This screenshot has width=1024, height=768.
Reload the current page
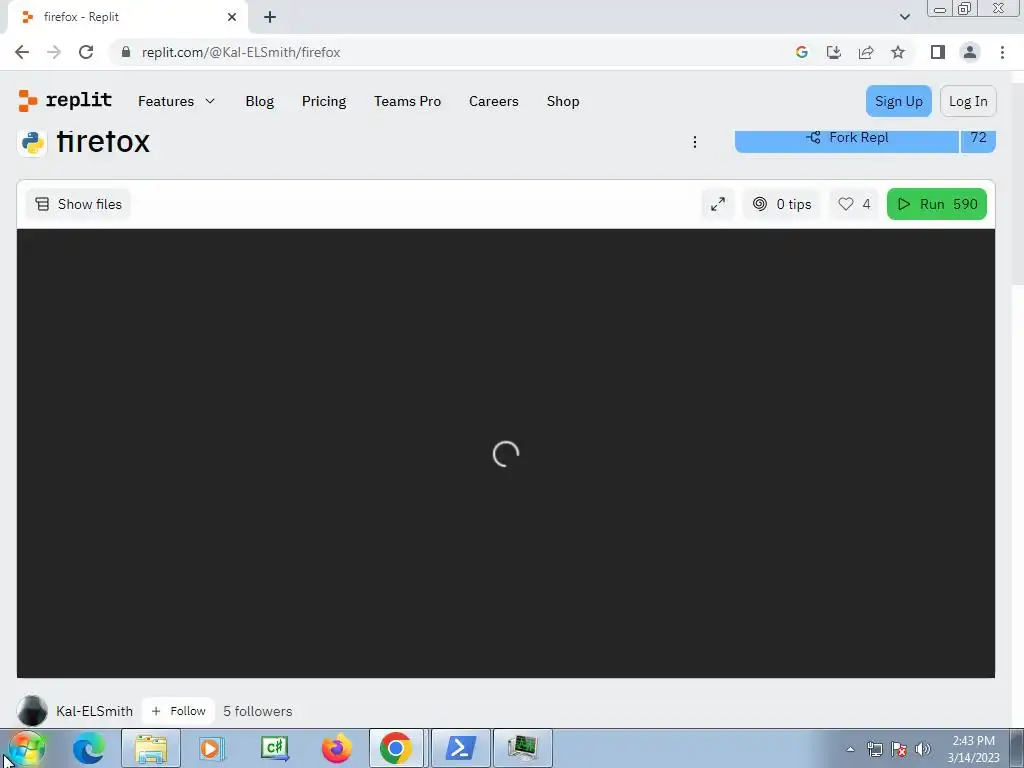[86, 52]
